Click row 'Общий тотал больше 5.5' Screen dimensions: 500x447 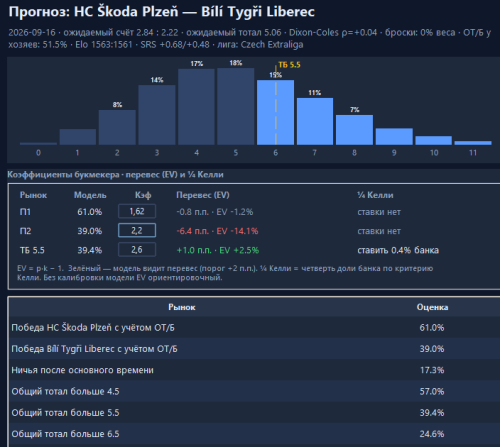(254, 413)
